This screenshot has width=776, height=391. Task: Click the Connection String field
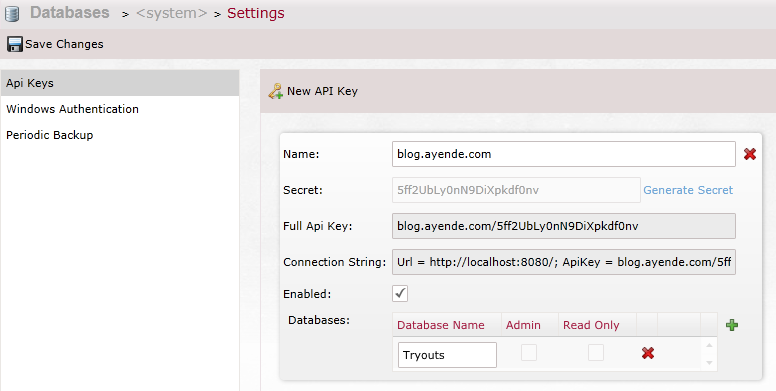pos(564,262)
